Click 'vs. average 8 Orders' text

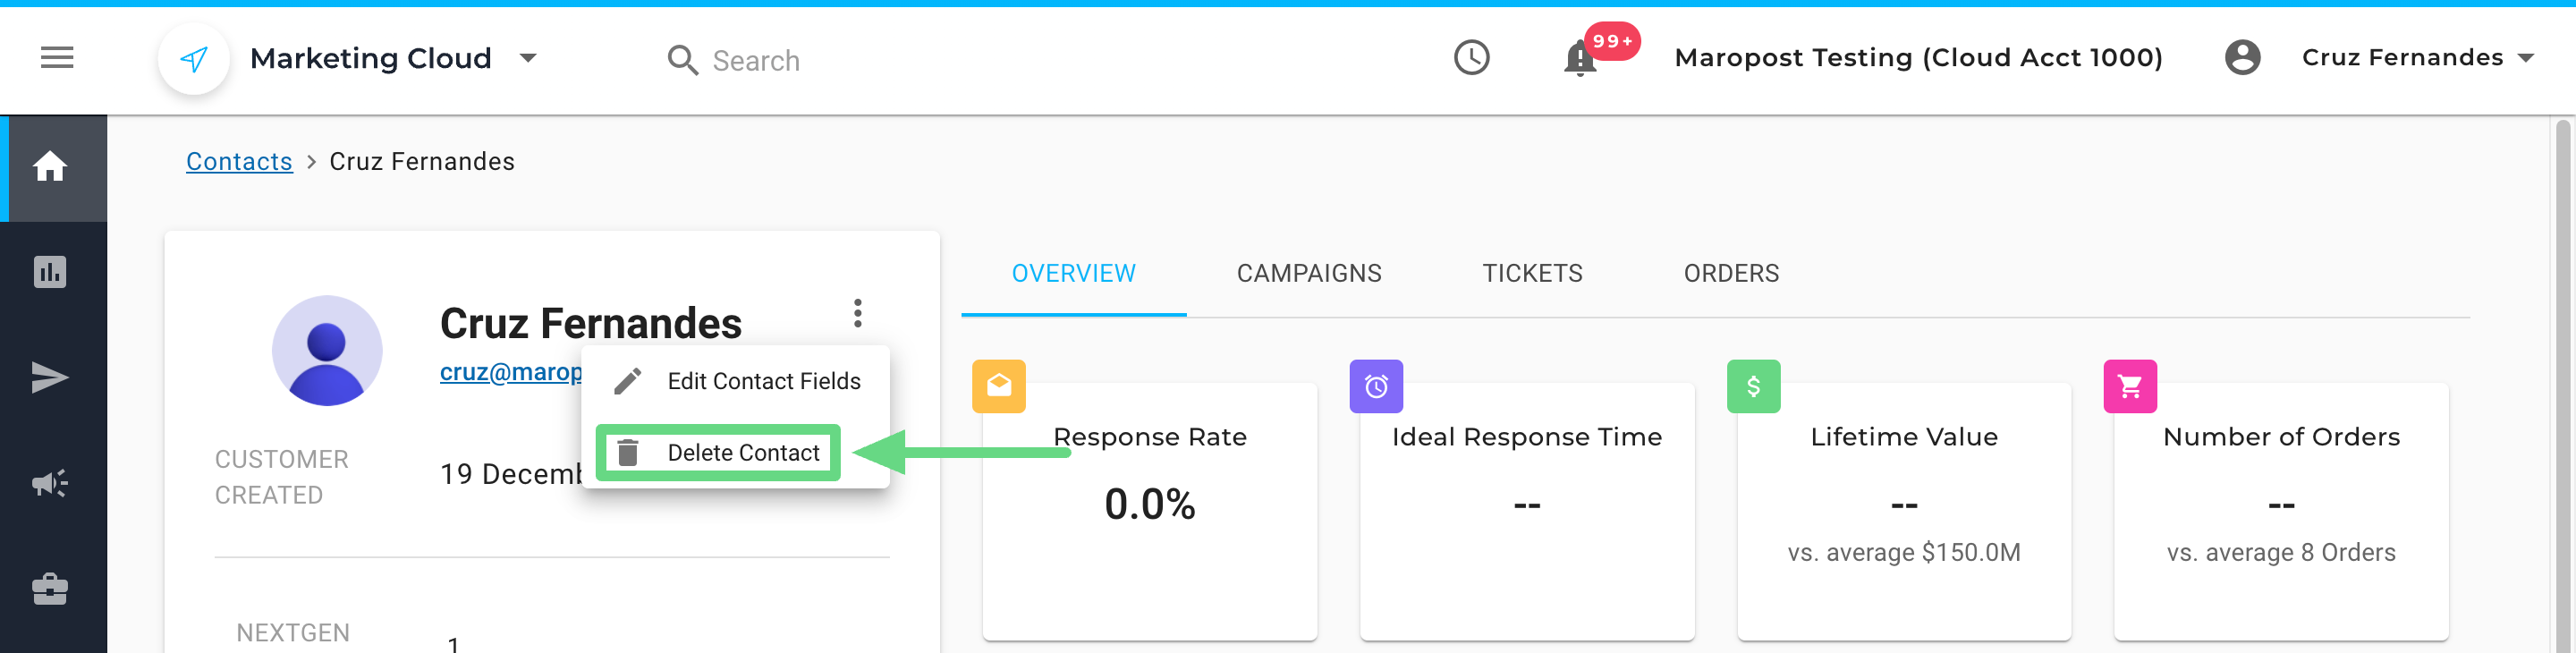click(2281, 553)
